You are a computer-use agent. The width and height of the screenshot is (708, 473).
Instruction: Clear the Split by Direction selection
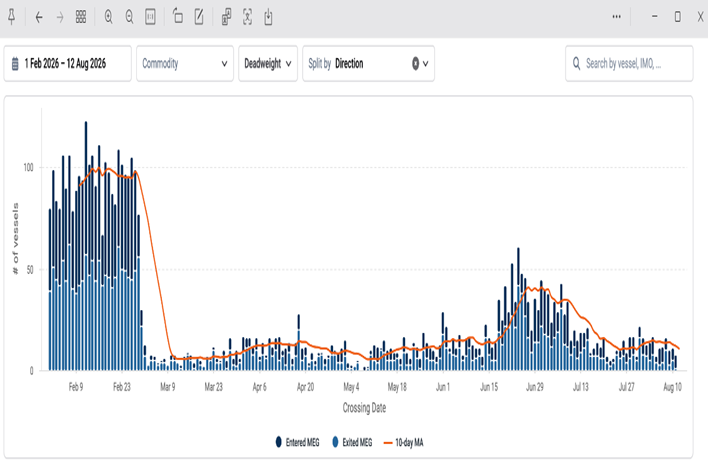pyautogui.click(x=415, y=64)
